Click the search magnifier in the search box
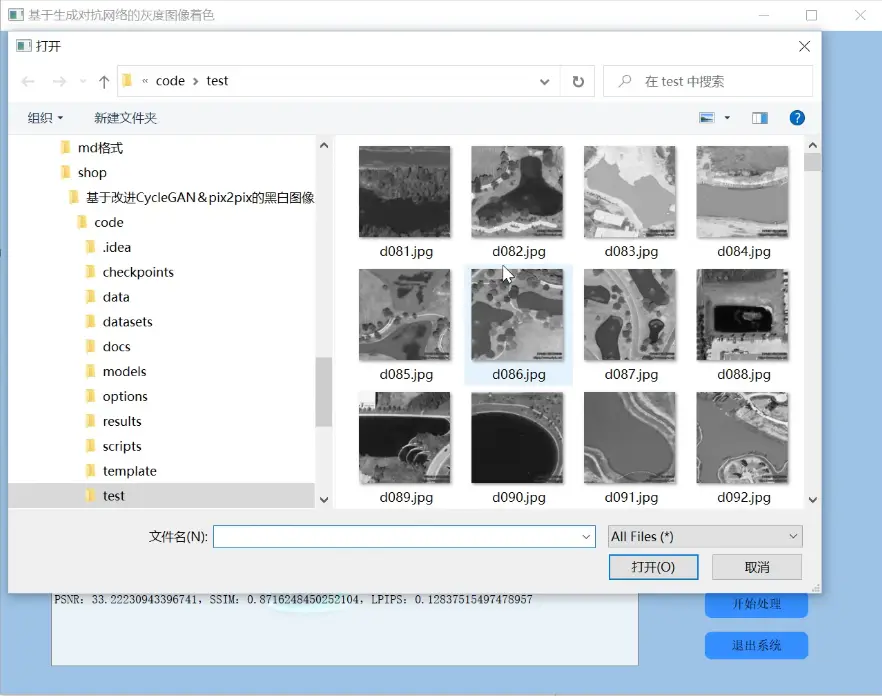Viewport: 882px width, 696px height. pos(623,81)
